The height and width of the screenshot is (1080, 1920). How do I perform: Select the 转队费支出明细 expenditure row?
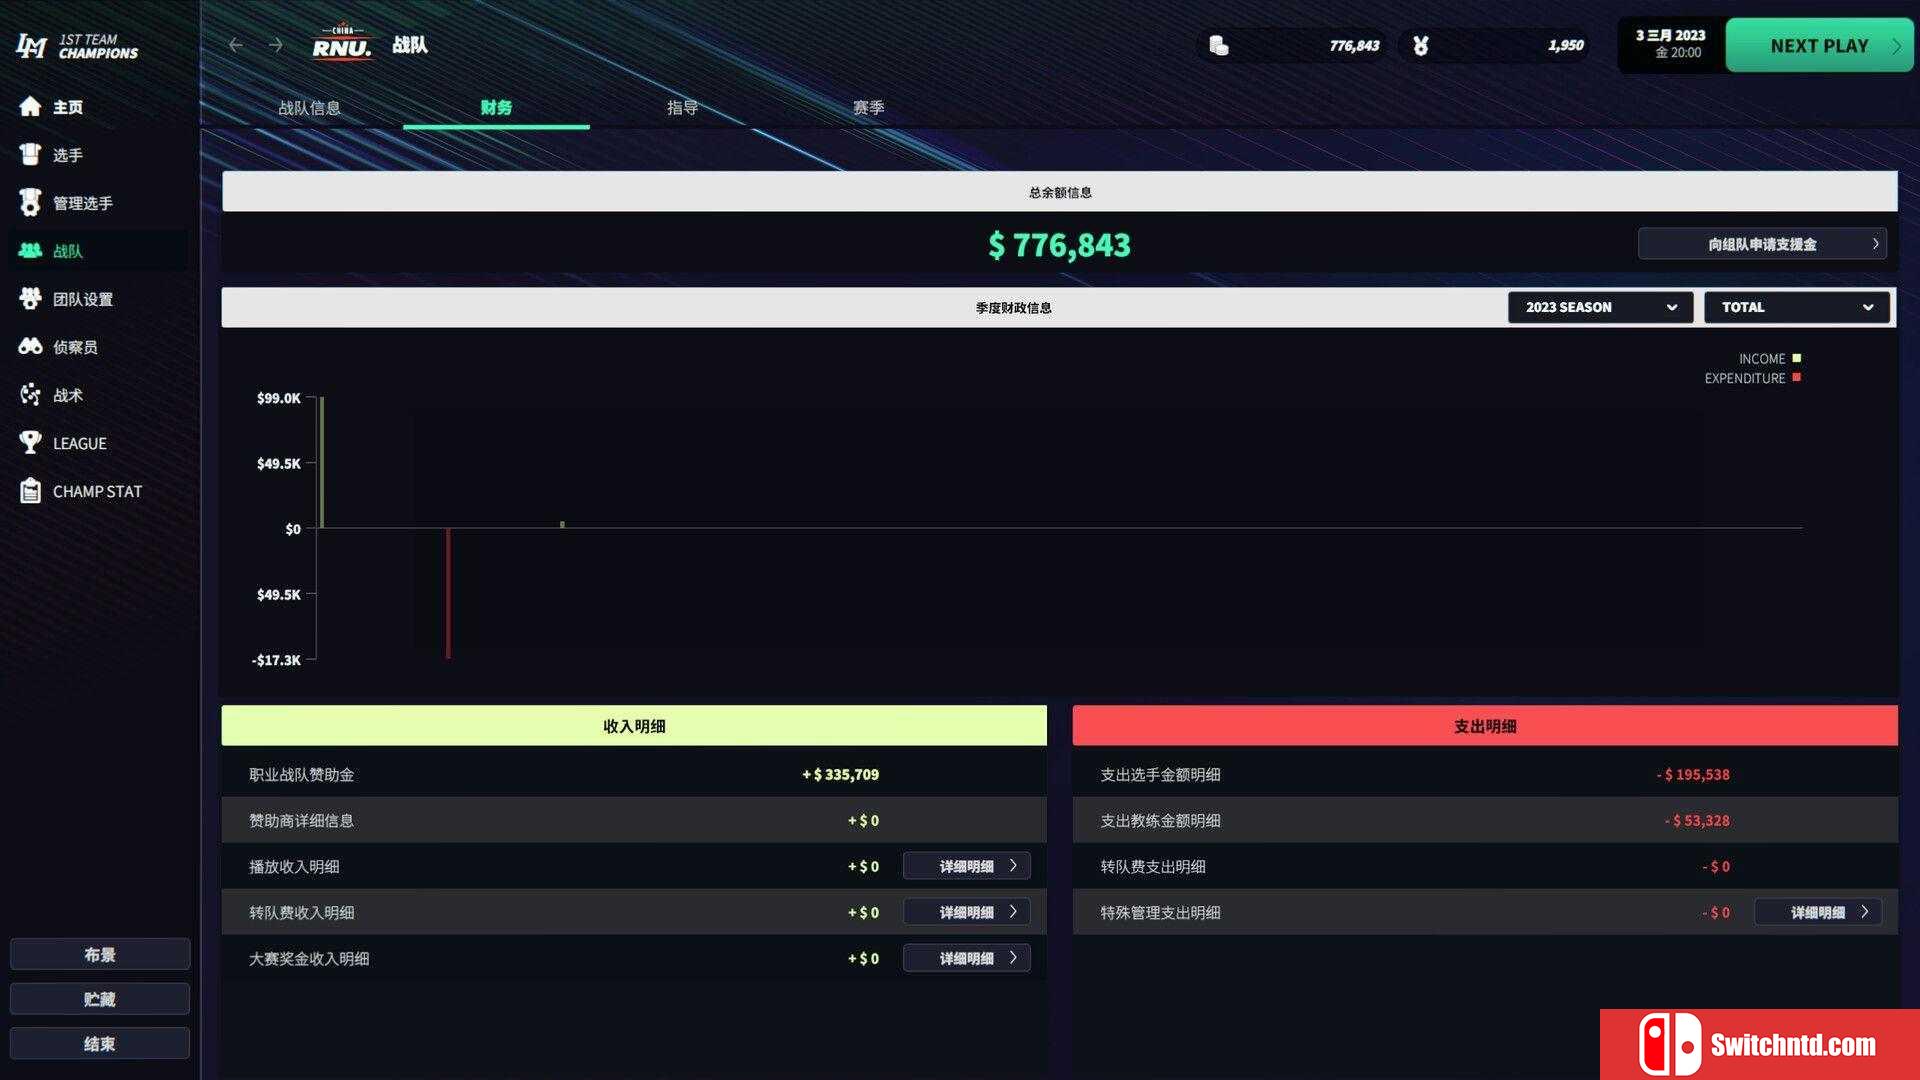pyautogui.click(x=1485, y=866)
